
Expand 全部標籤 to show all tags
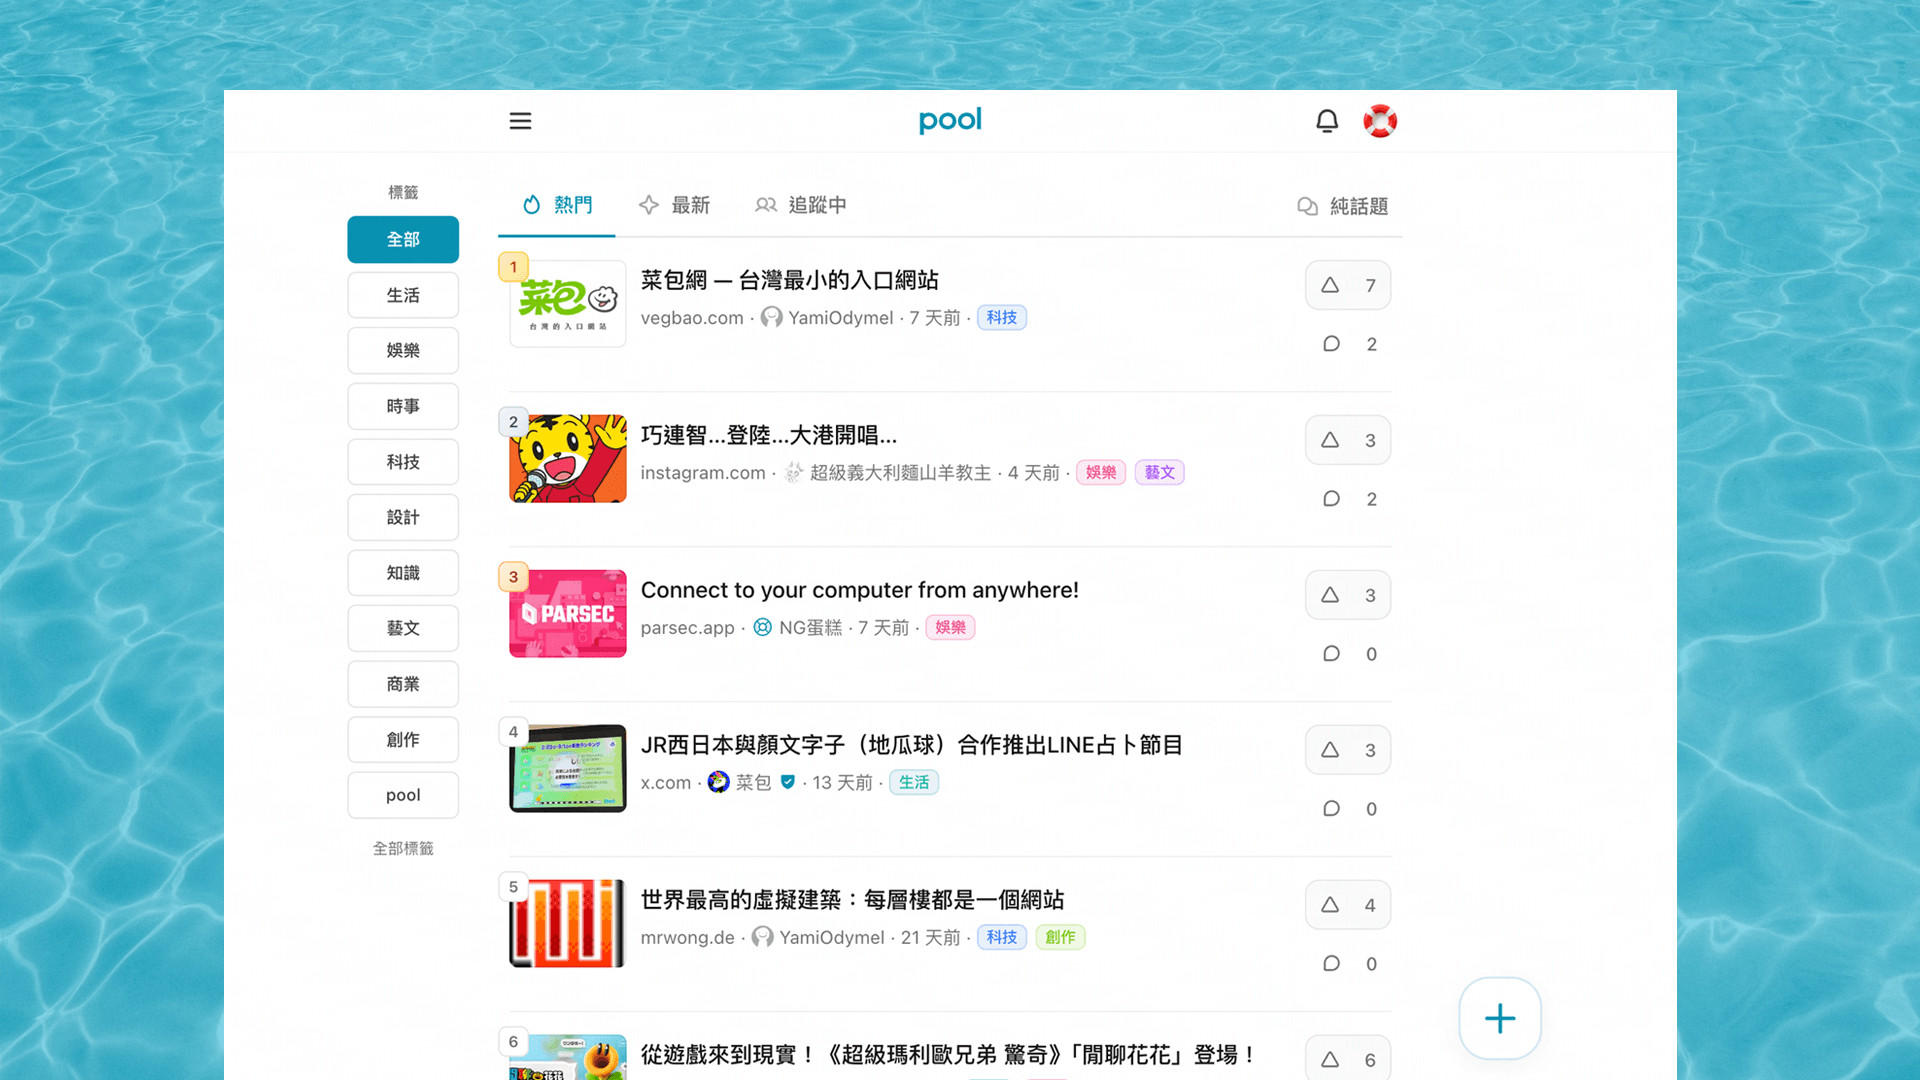tap(403, 848)
